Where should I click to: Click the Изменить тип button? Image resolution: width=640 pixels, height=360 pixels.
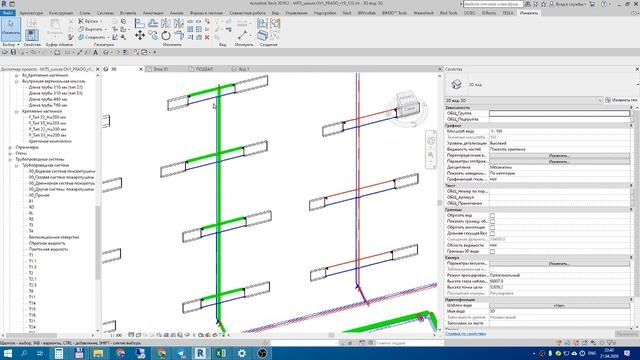tap(621, 100)
